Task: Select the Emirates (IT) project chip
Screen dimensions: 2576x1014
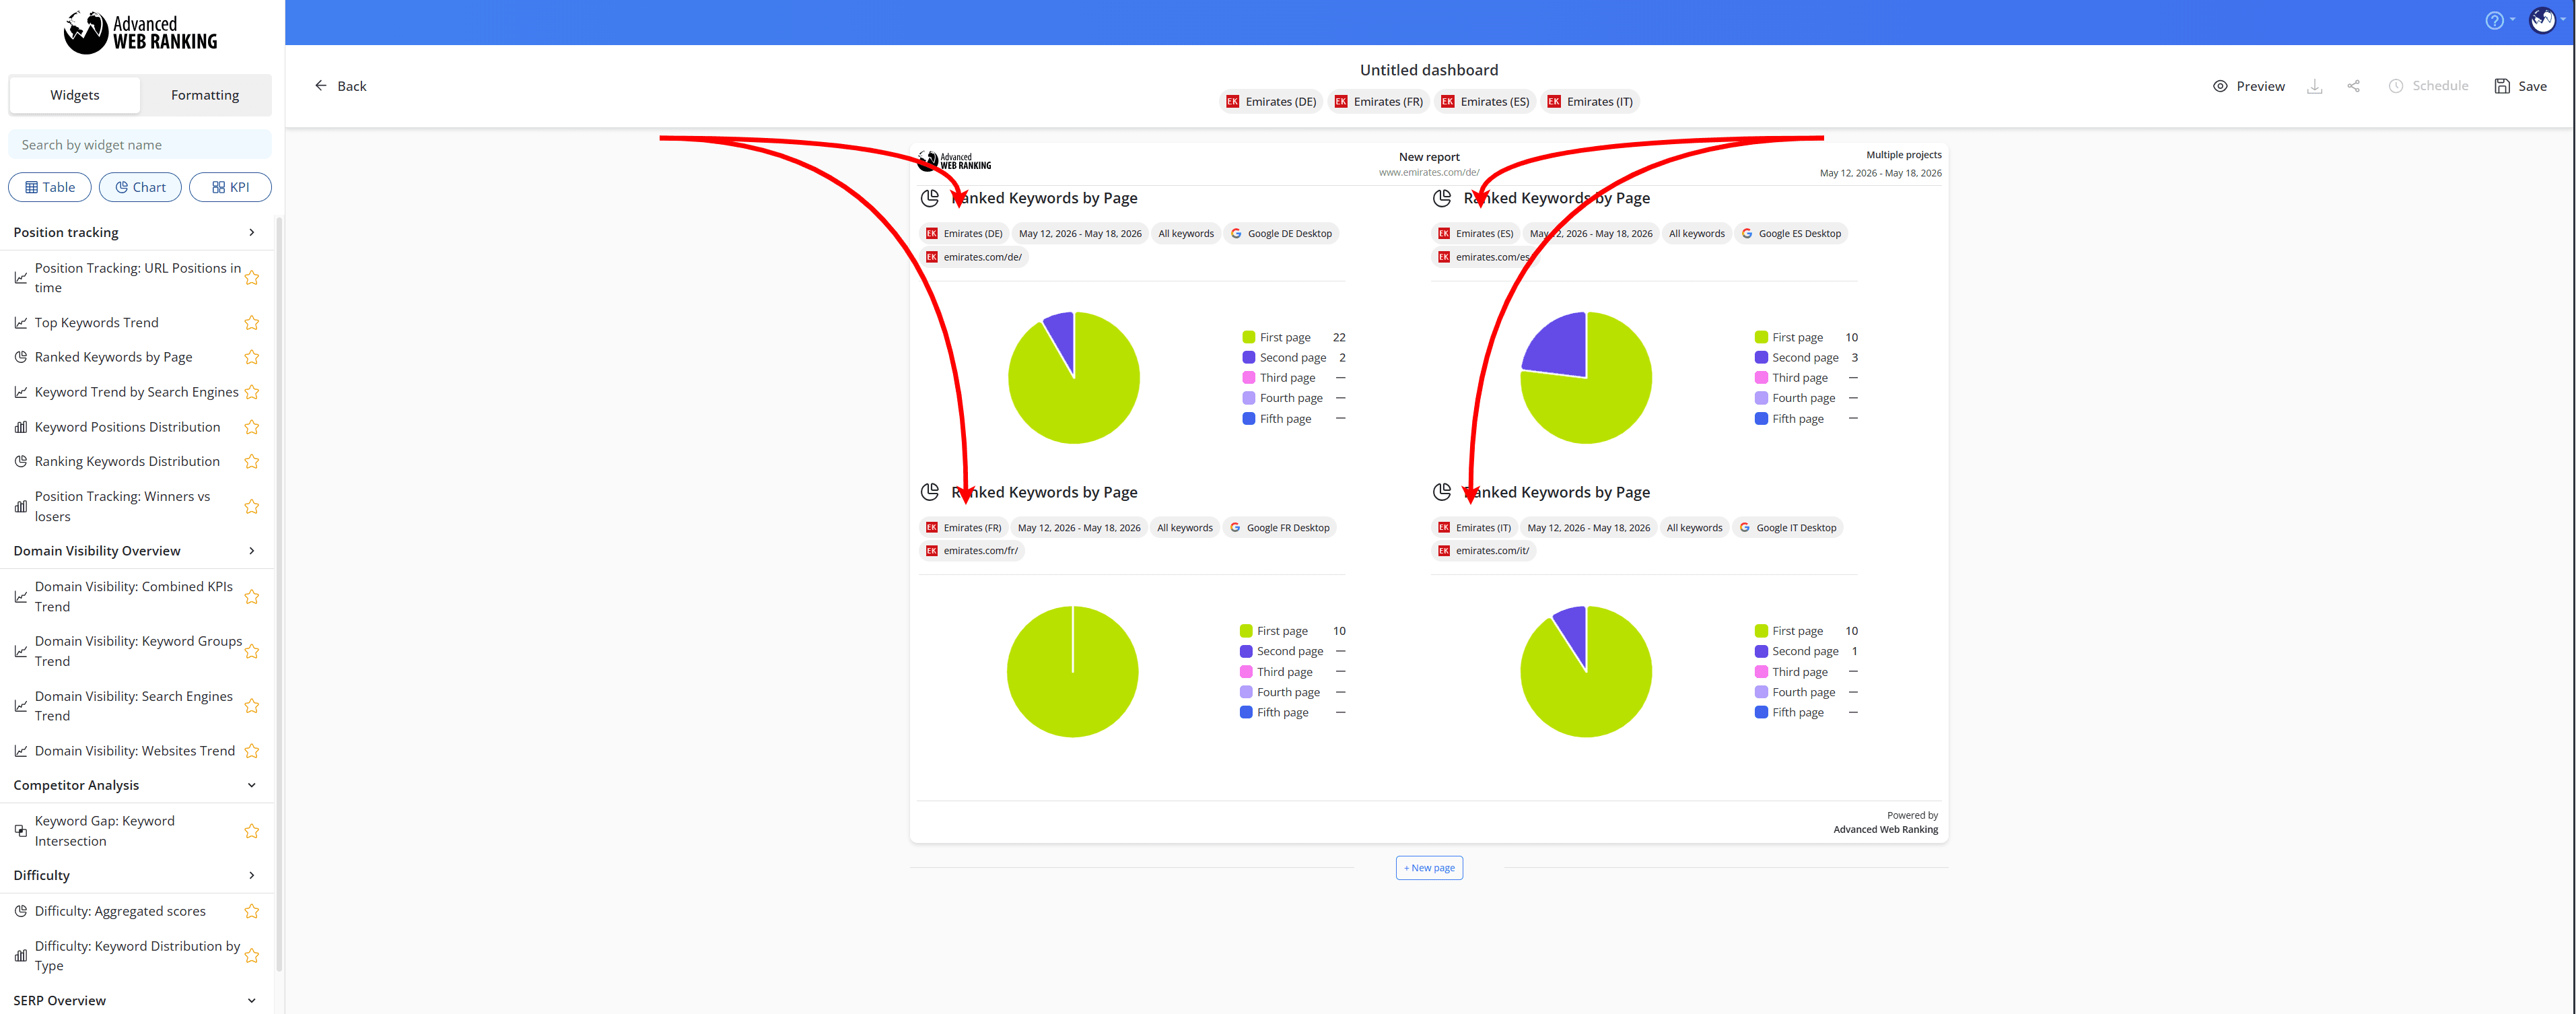Action: [x=1590, y=101]
